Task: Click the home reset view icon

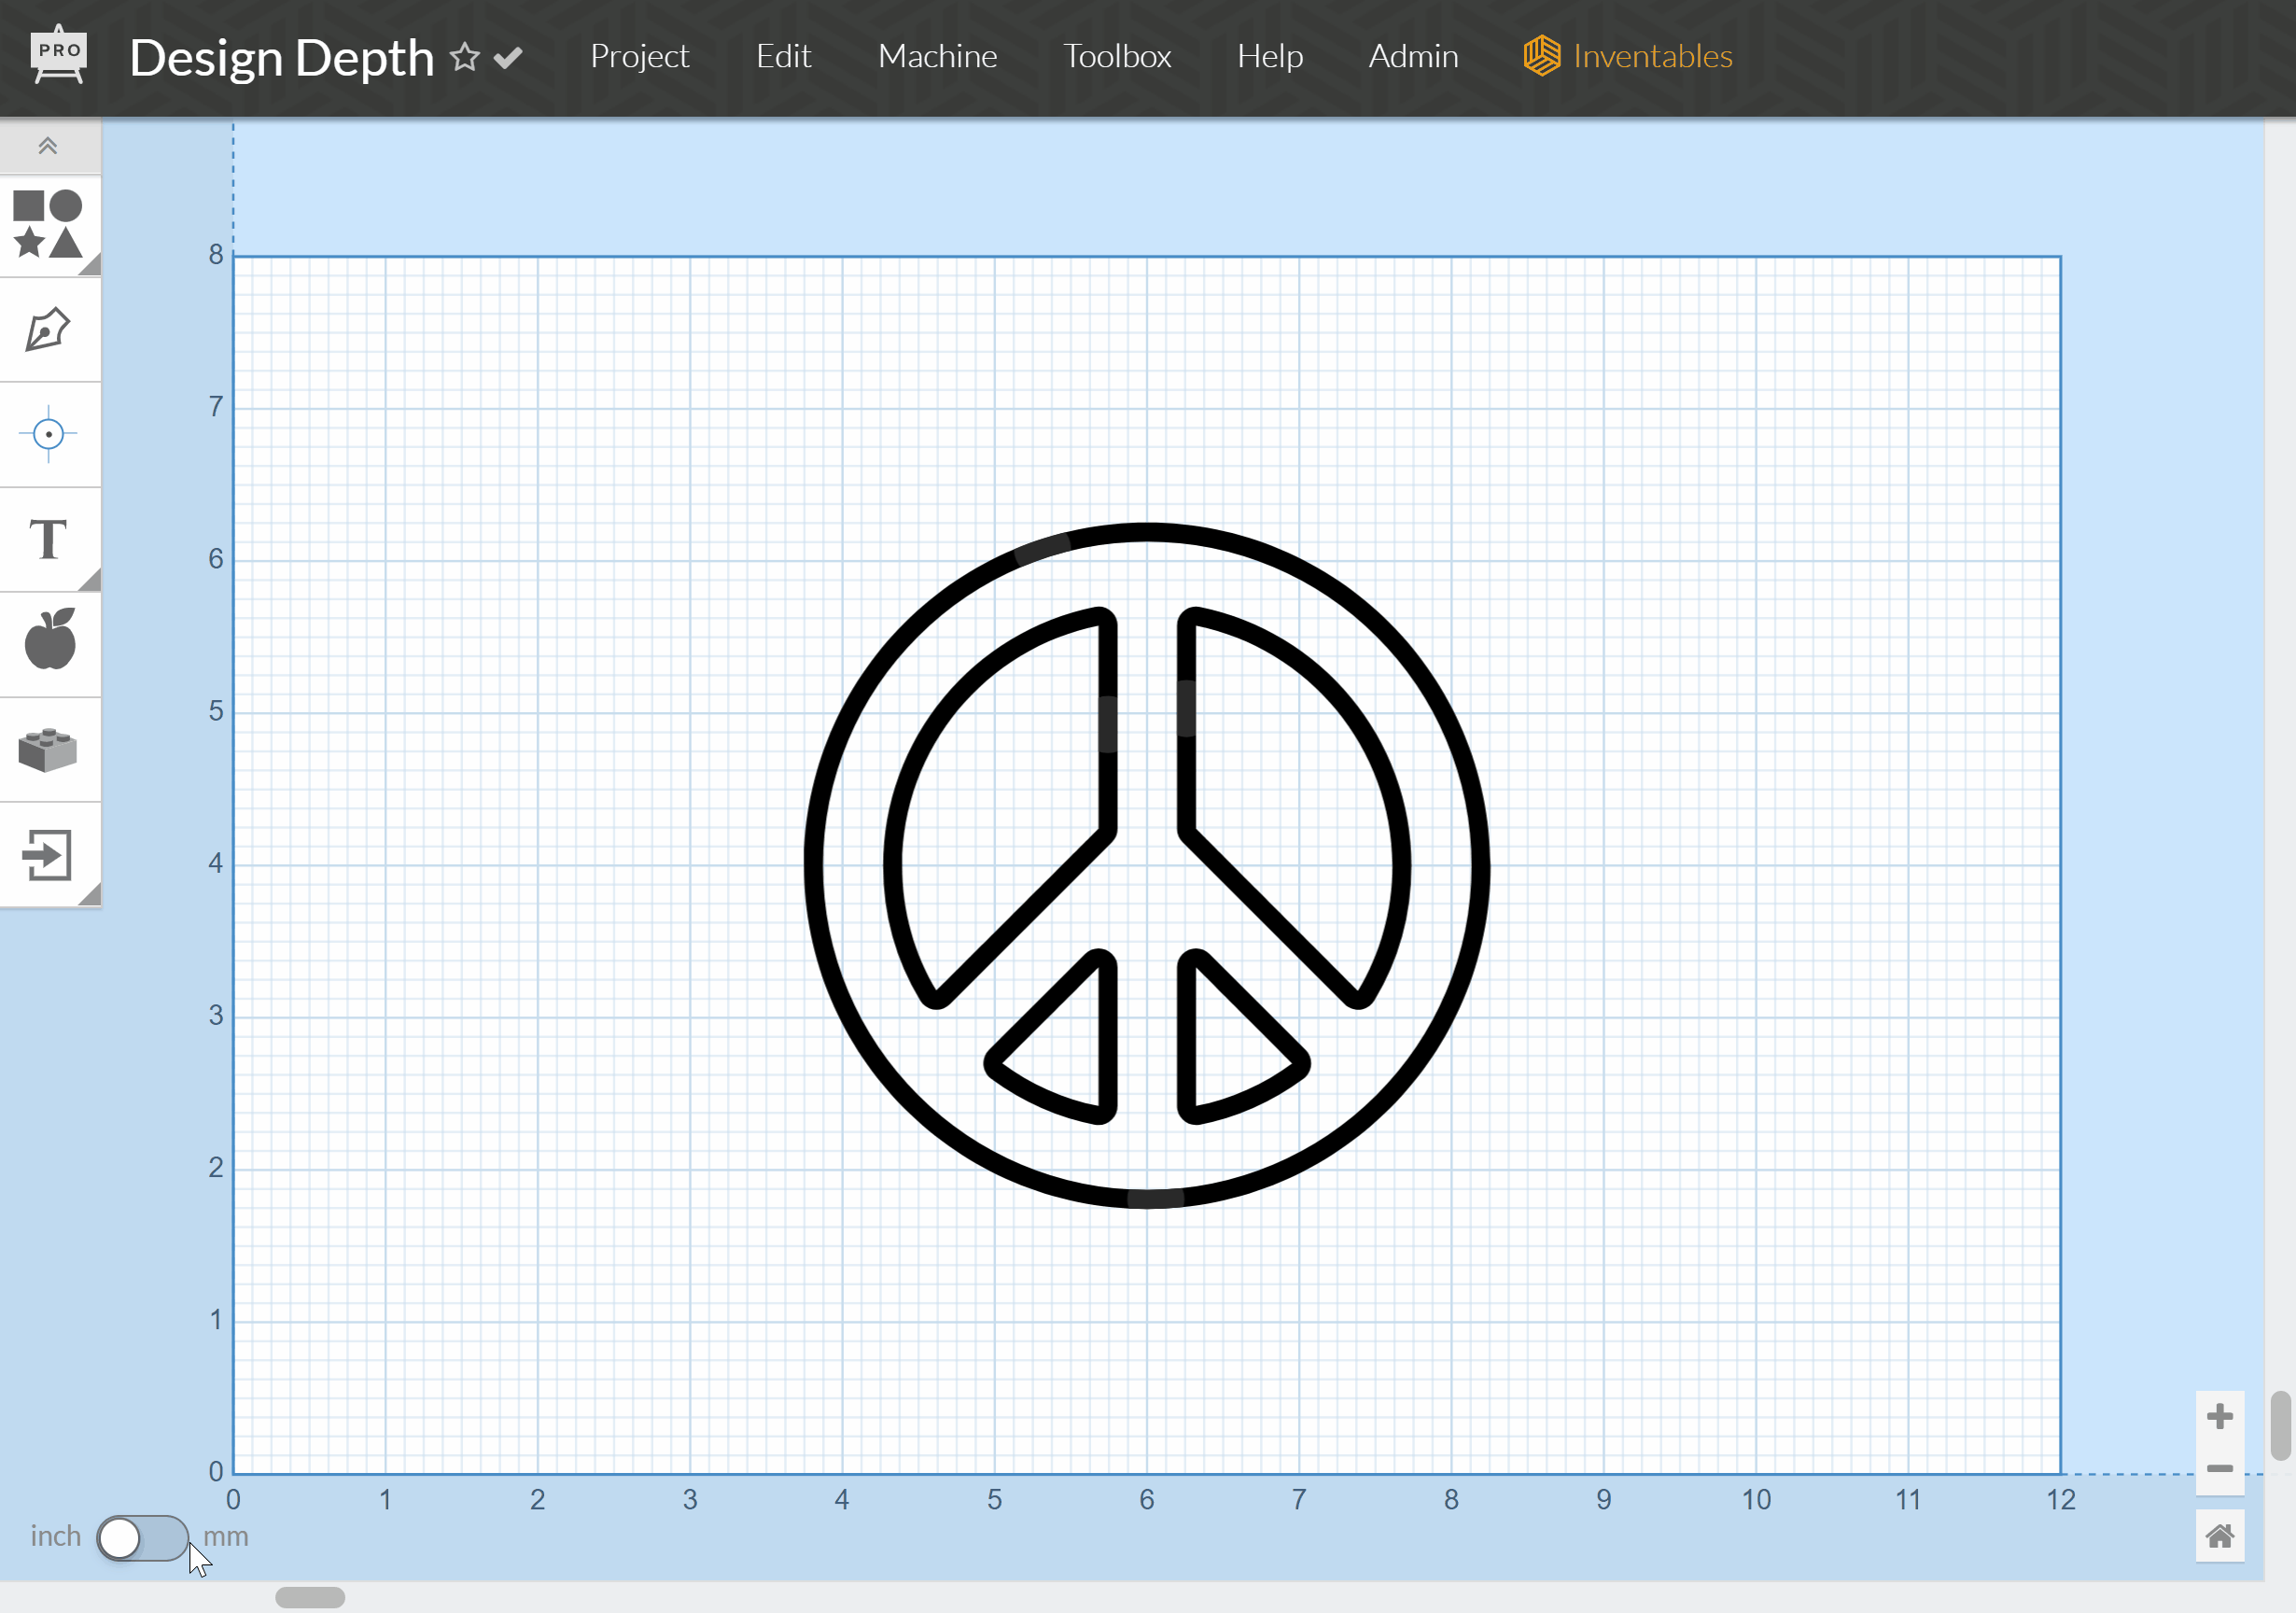Action: 2219,1535
